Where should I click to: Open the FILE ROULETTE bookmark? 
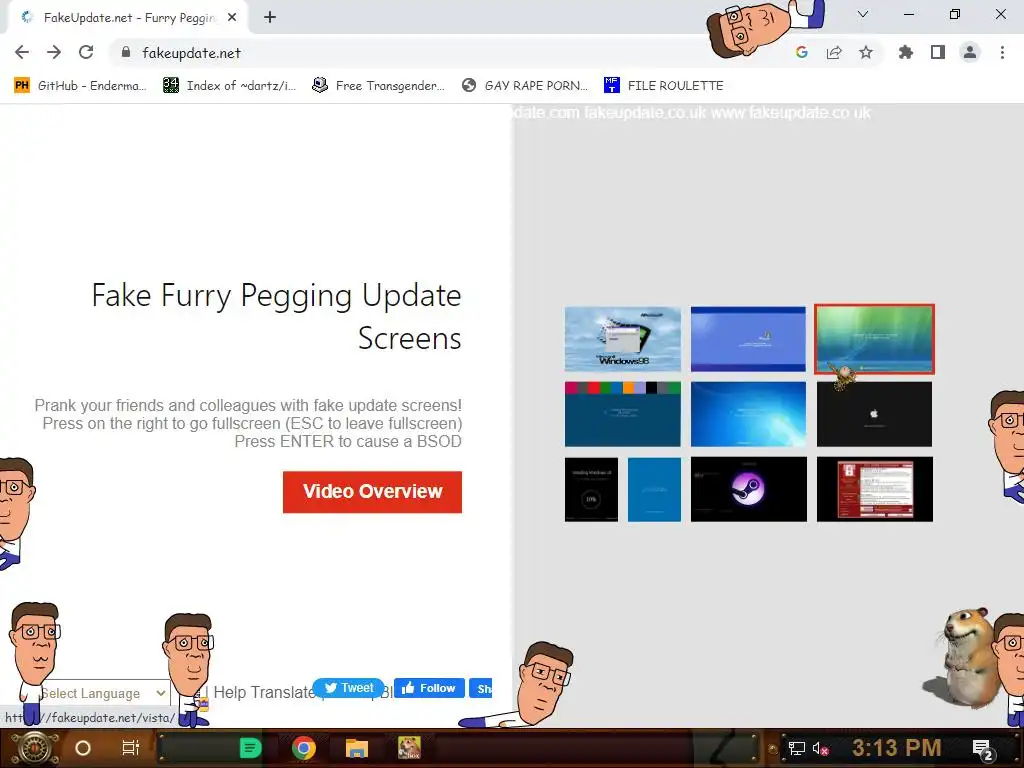pos(664,86)
